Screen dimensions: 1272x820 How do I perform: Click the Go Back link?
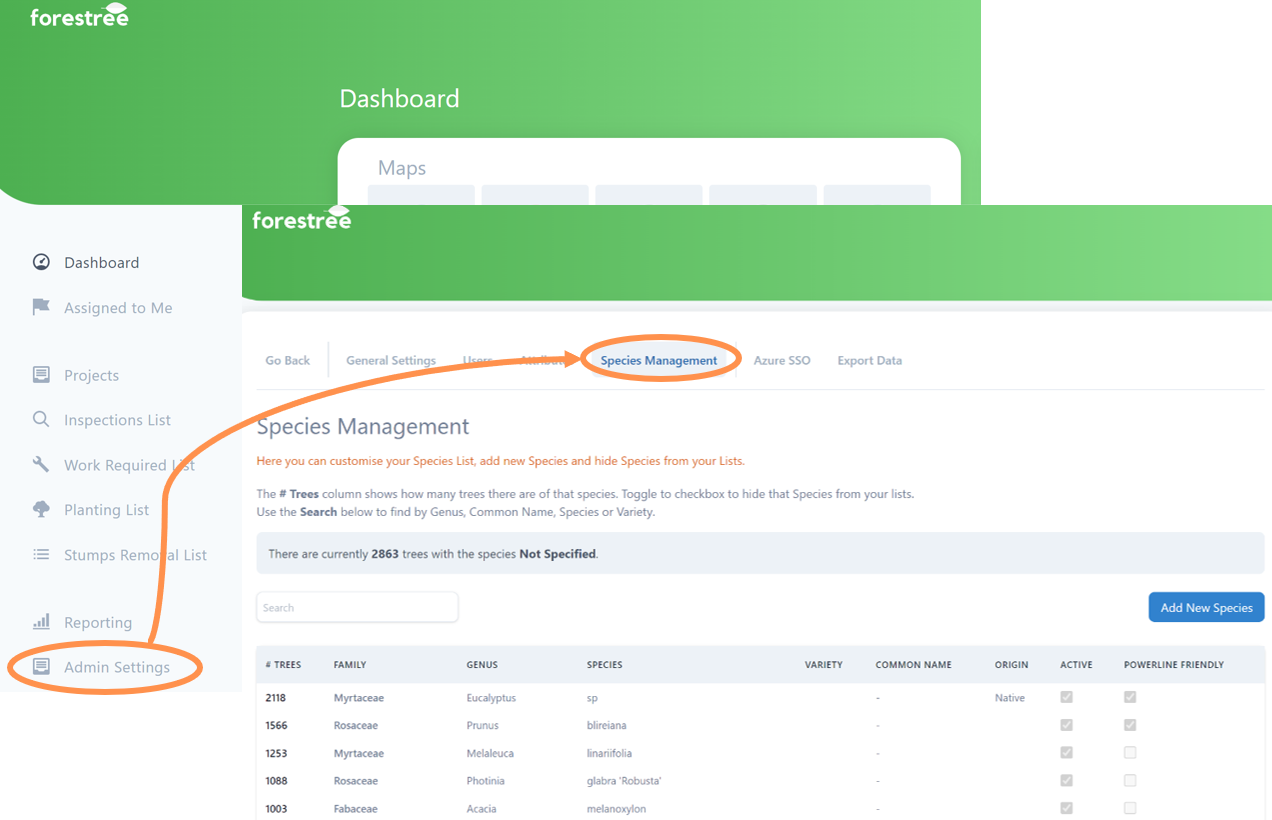click(287, 360)
